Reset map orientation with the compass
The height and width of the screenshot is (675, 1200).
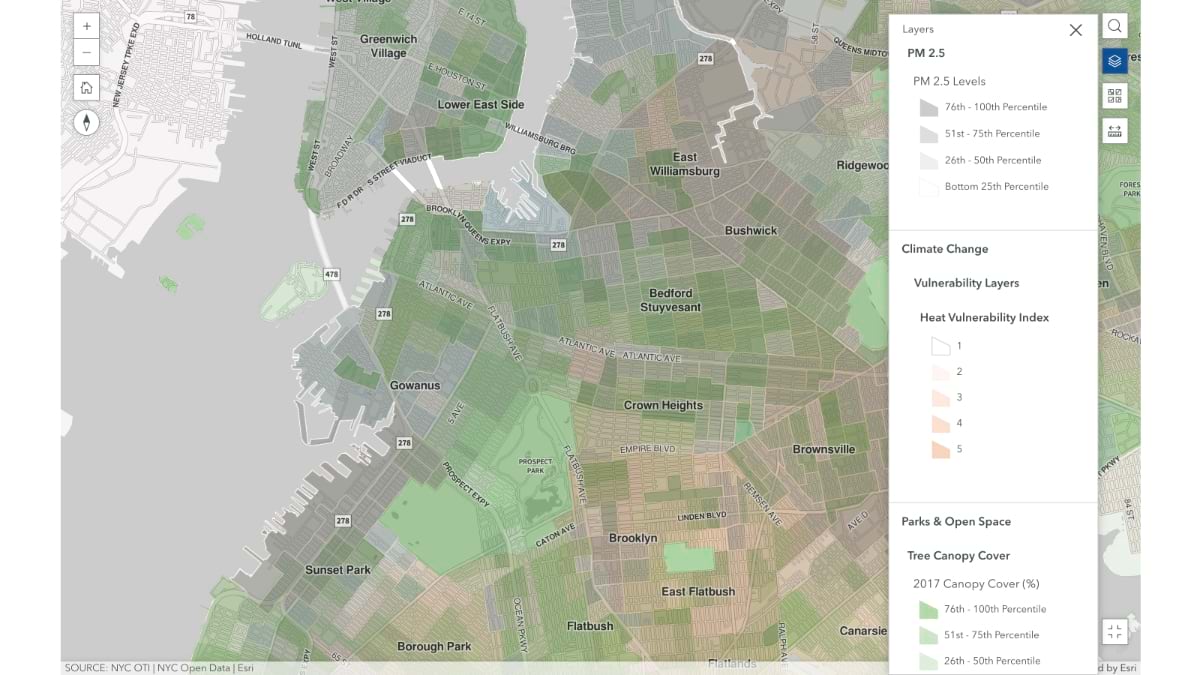point(87,122)
